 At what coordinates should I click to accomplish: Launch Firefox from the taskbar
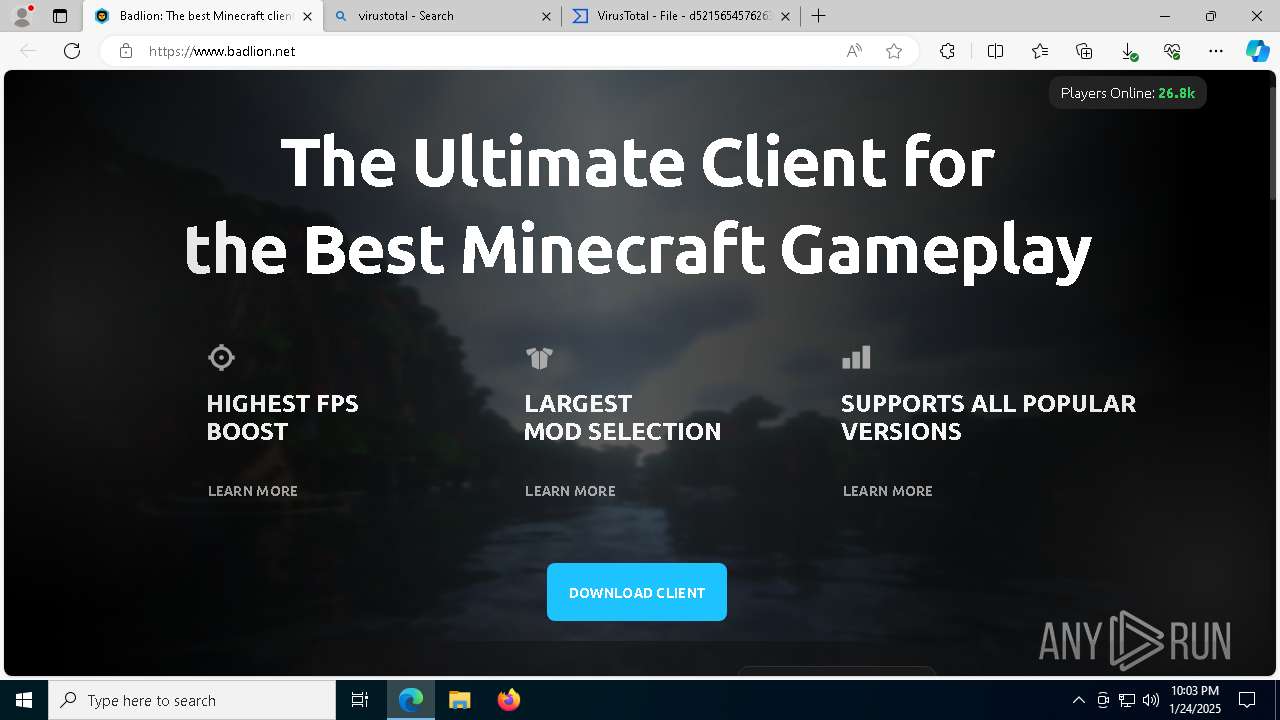click(508, 700)
